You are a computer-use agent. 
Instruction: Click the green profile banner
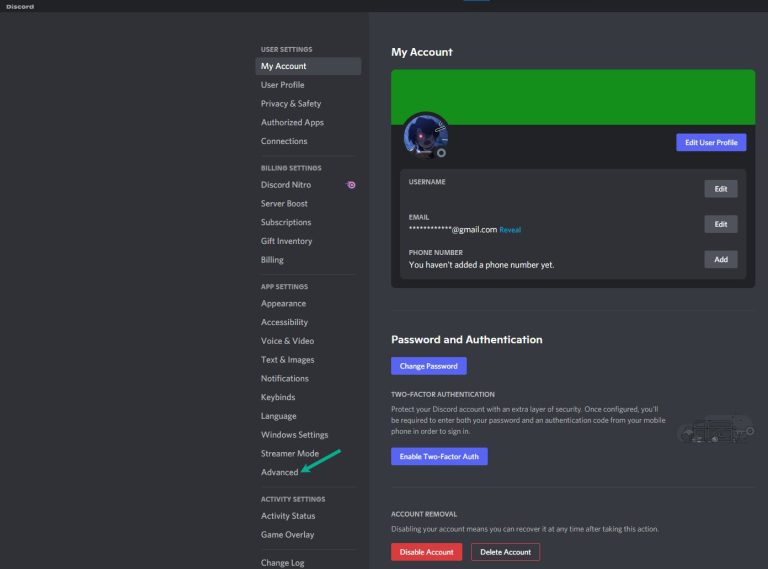(x=573, y=96)
